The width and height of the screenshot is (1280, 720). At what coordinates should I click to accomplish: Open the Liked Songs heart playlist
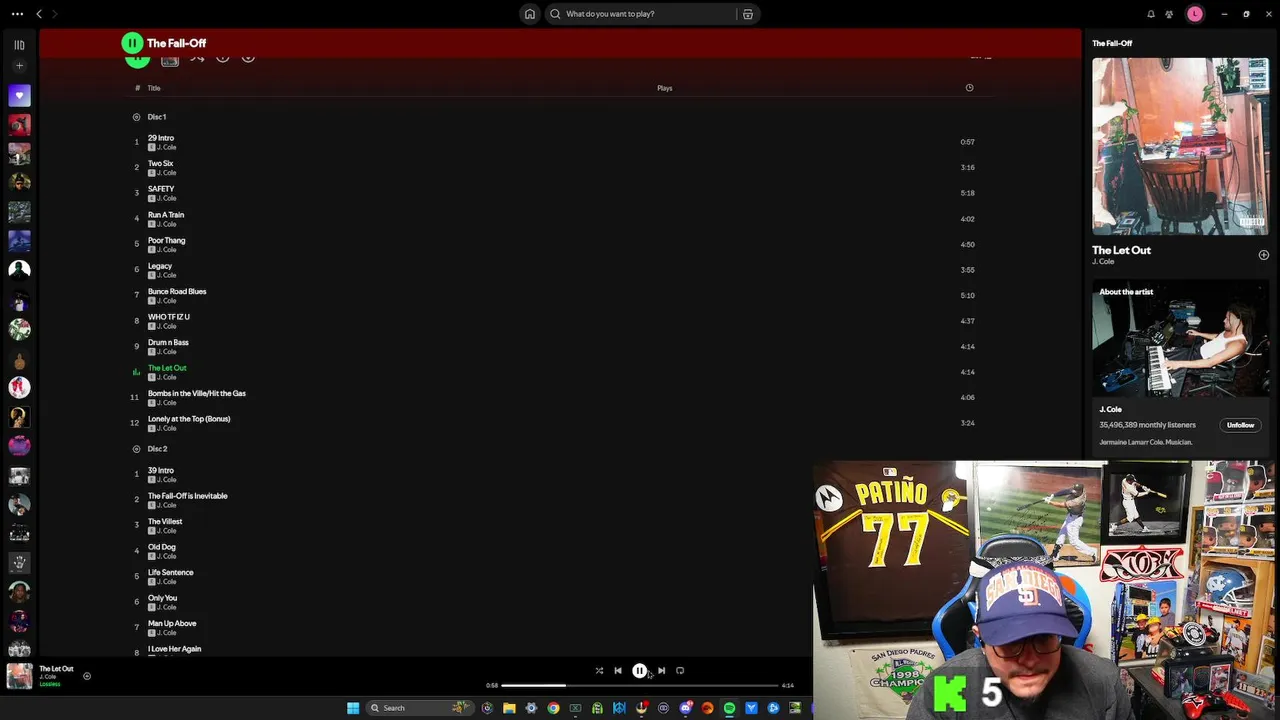(19, 96)
